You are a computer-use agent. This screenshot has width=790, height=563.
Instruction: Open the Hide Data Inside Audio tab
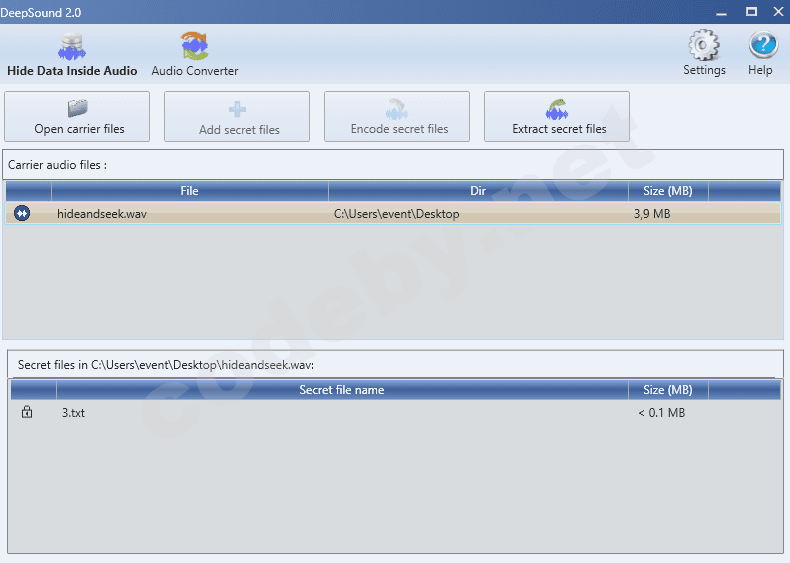pos(72,54)
